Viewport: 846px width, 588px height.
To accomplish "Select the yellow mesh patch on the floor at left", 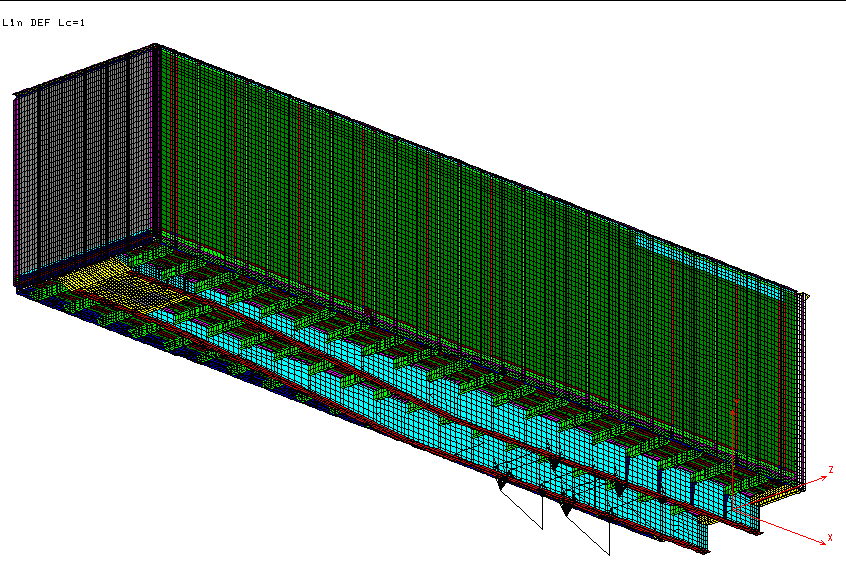I will tap(124, 284).
